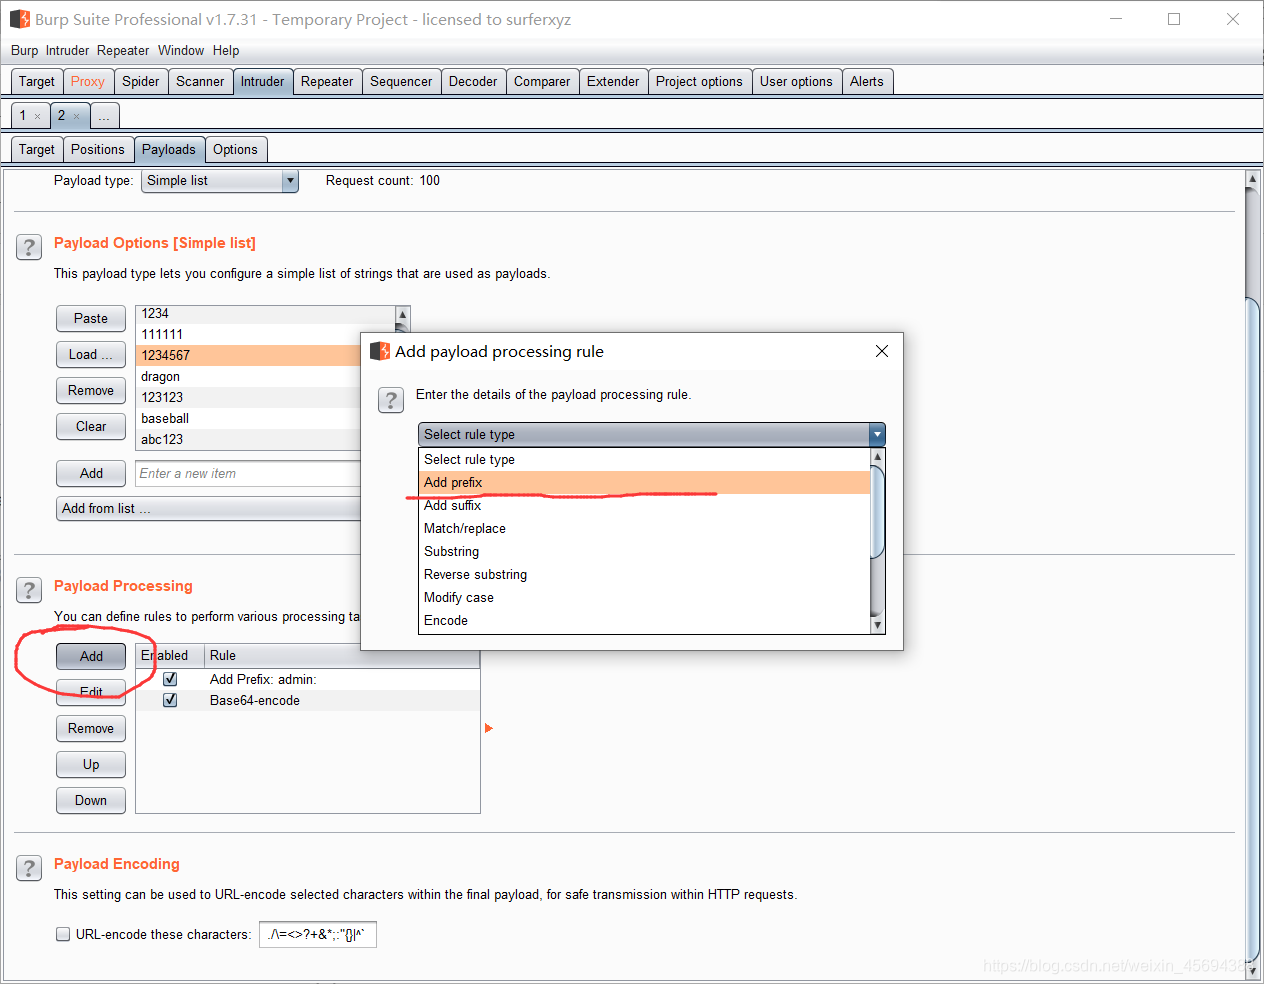Choose Add suffix rule type
This screenshot has height=984, width=1264.
pyautogui.click(x=644, y=505)
